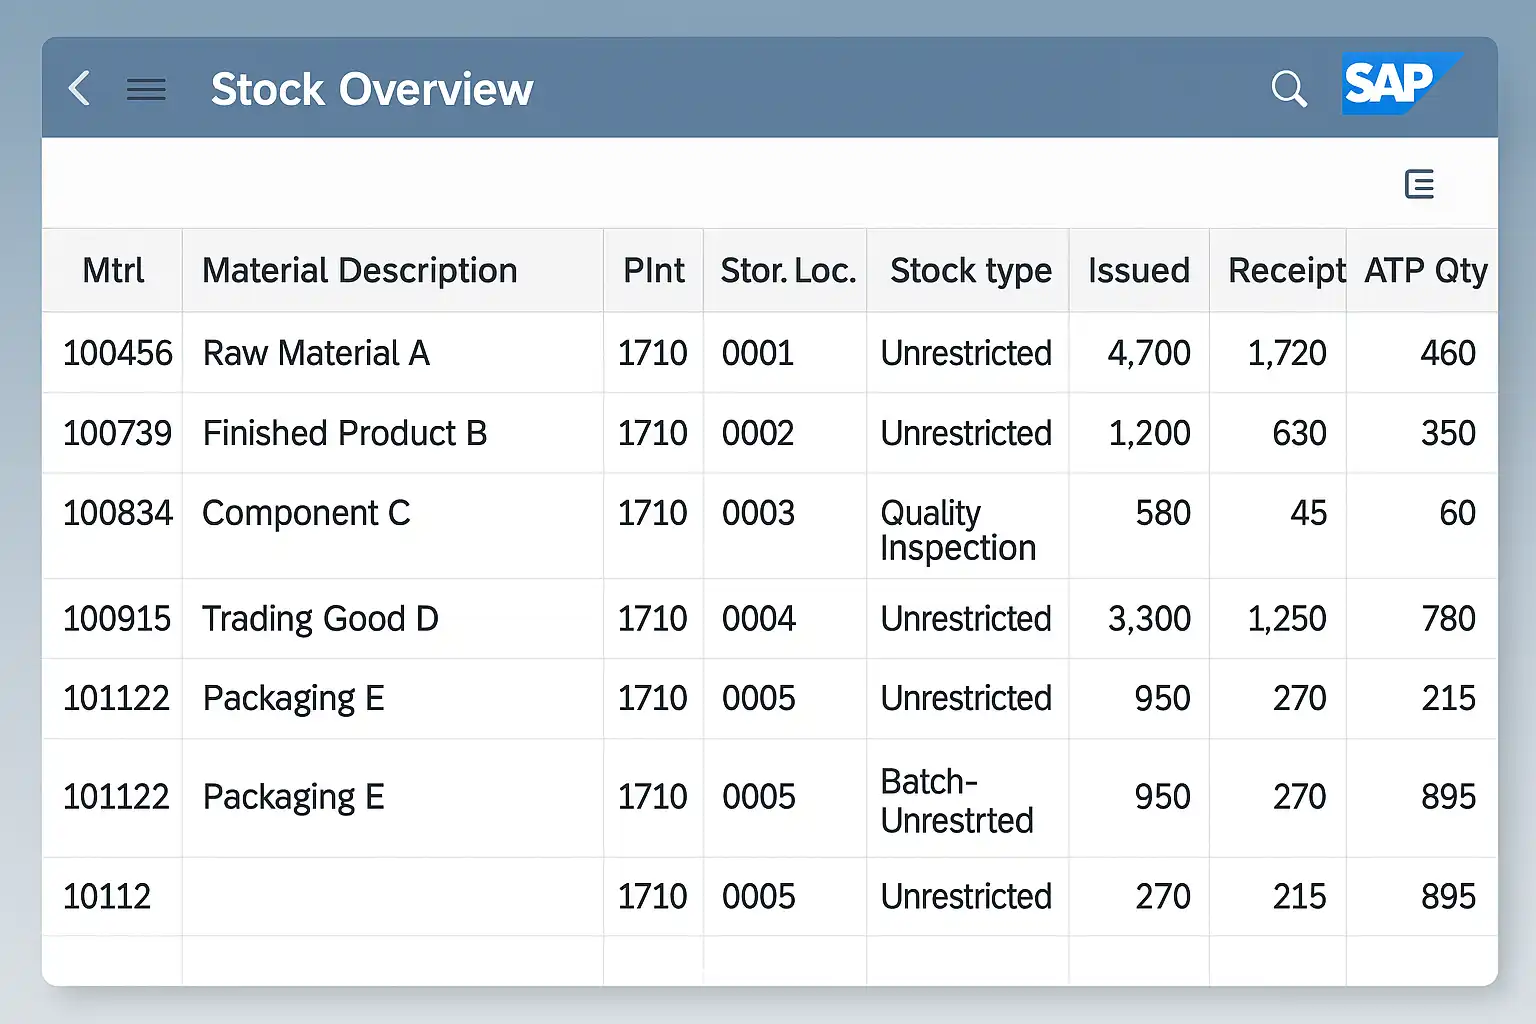The width and height of the screenshot is (1536, 1024).
Task: Open the table settings list icon
Action: tap(1419, 184)
